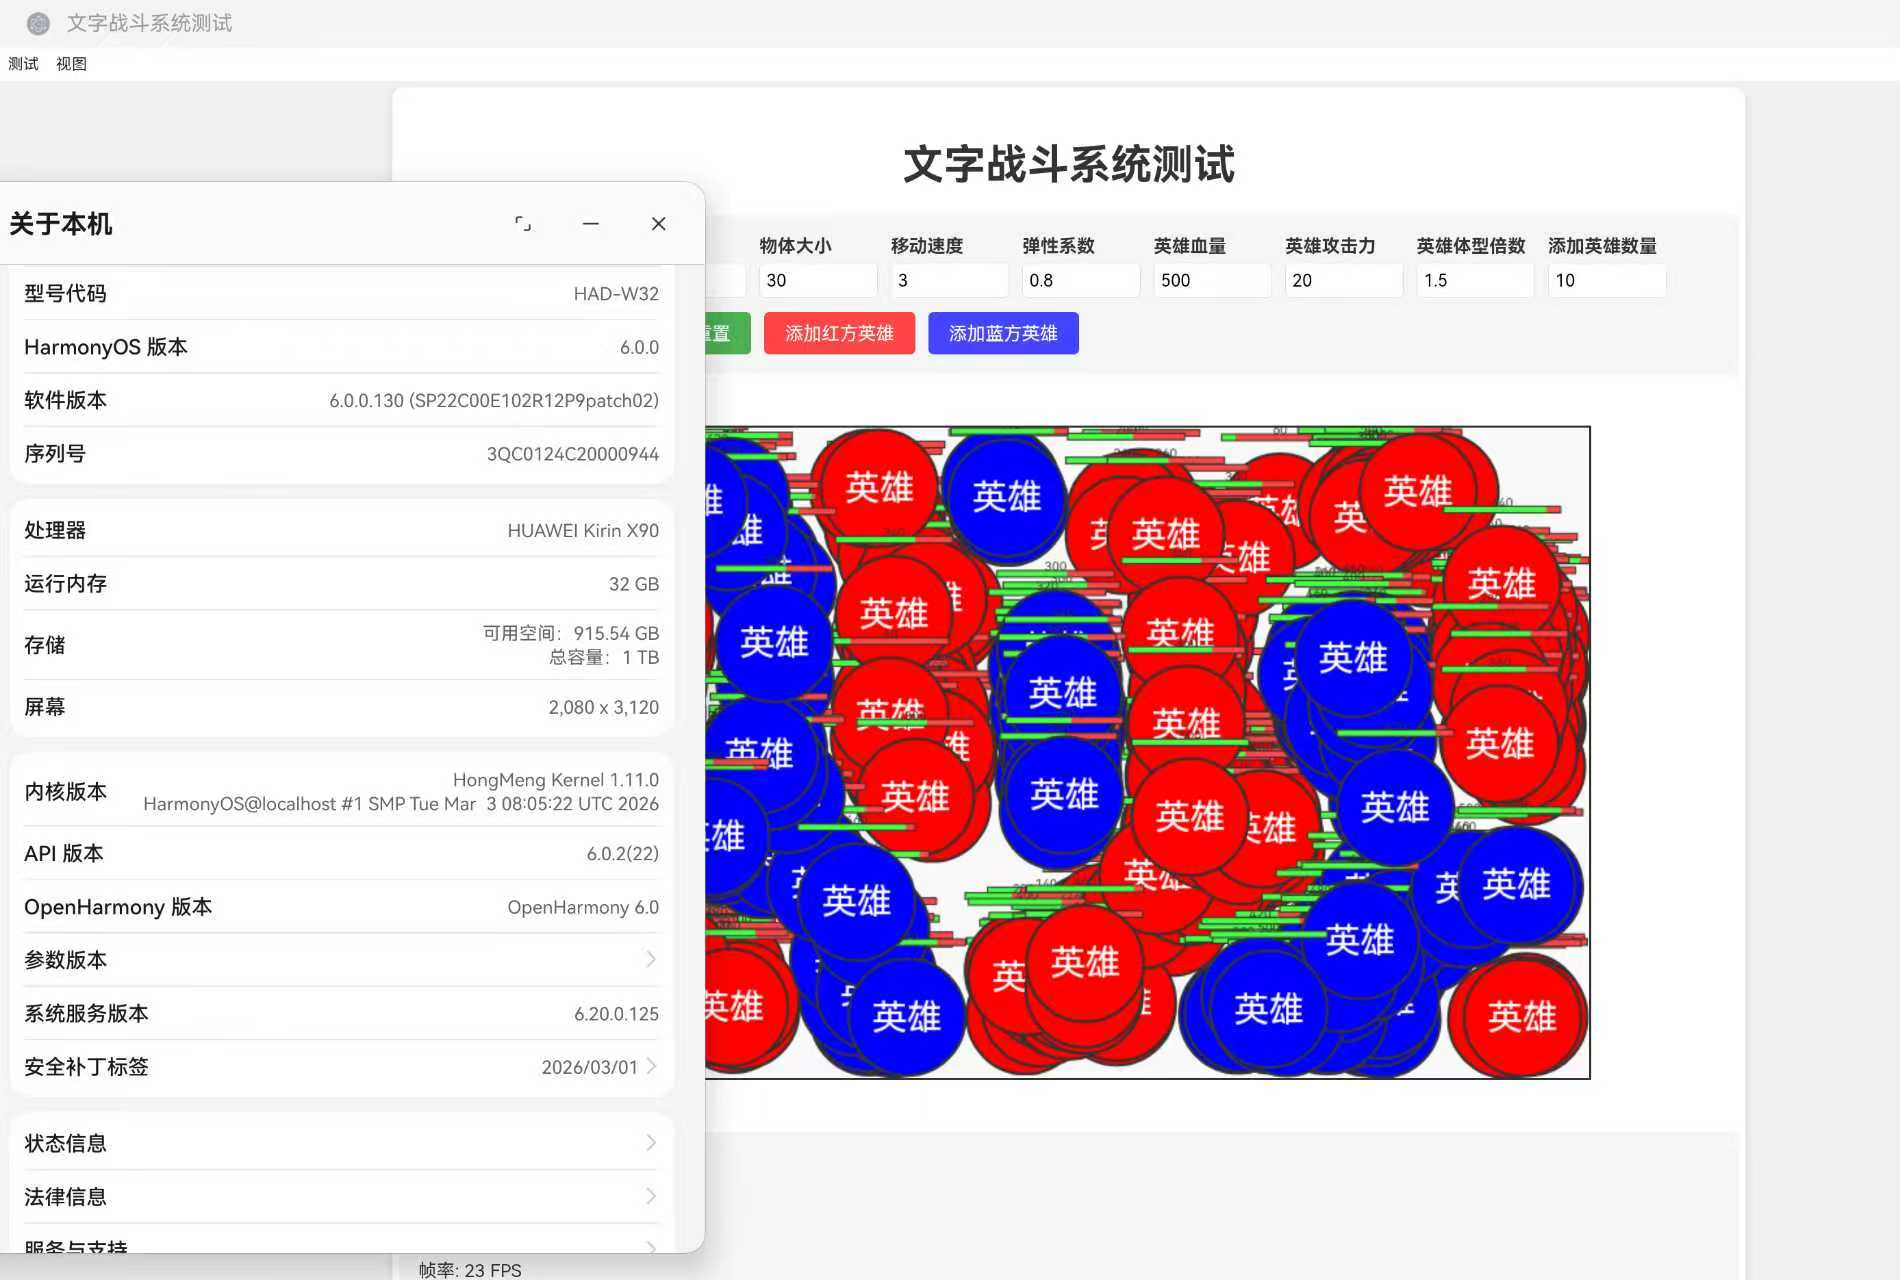1900x1280 pixels.
Task: Select the 英雄血量 field showing 500
Action: tap(1212, 280)
